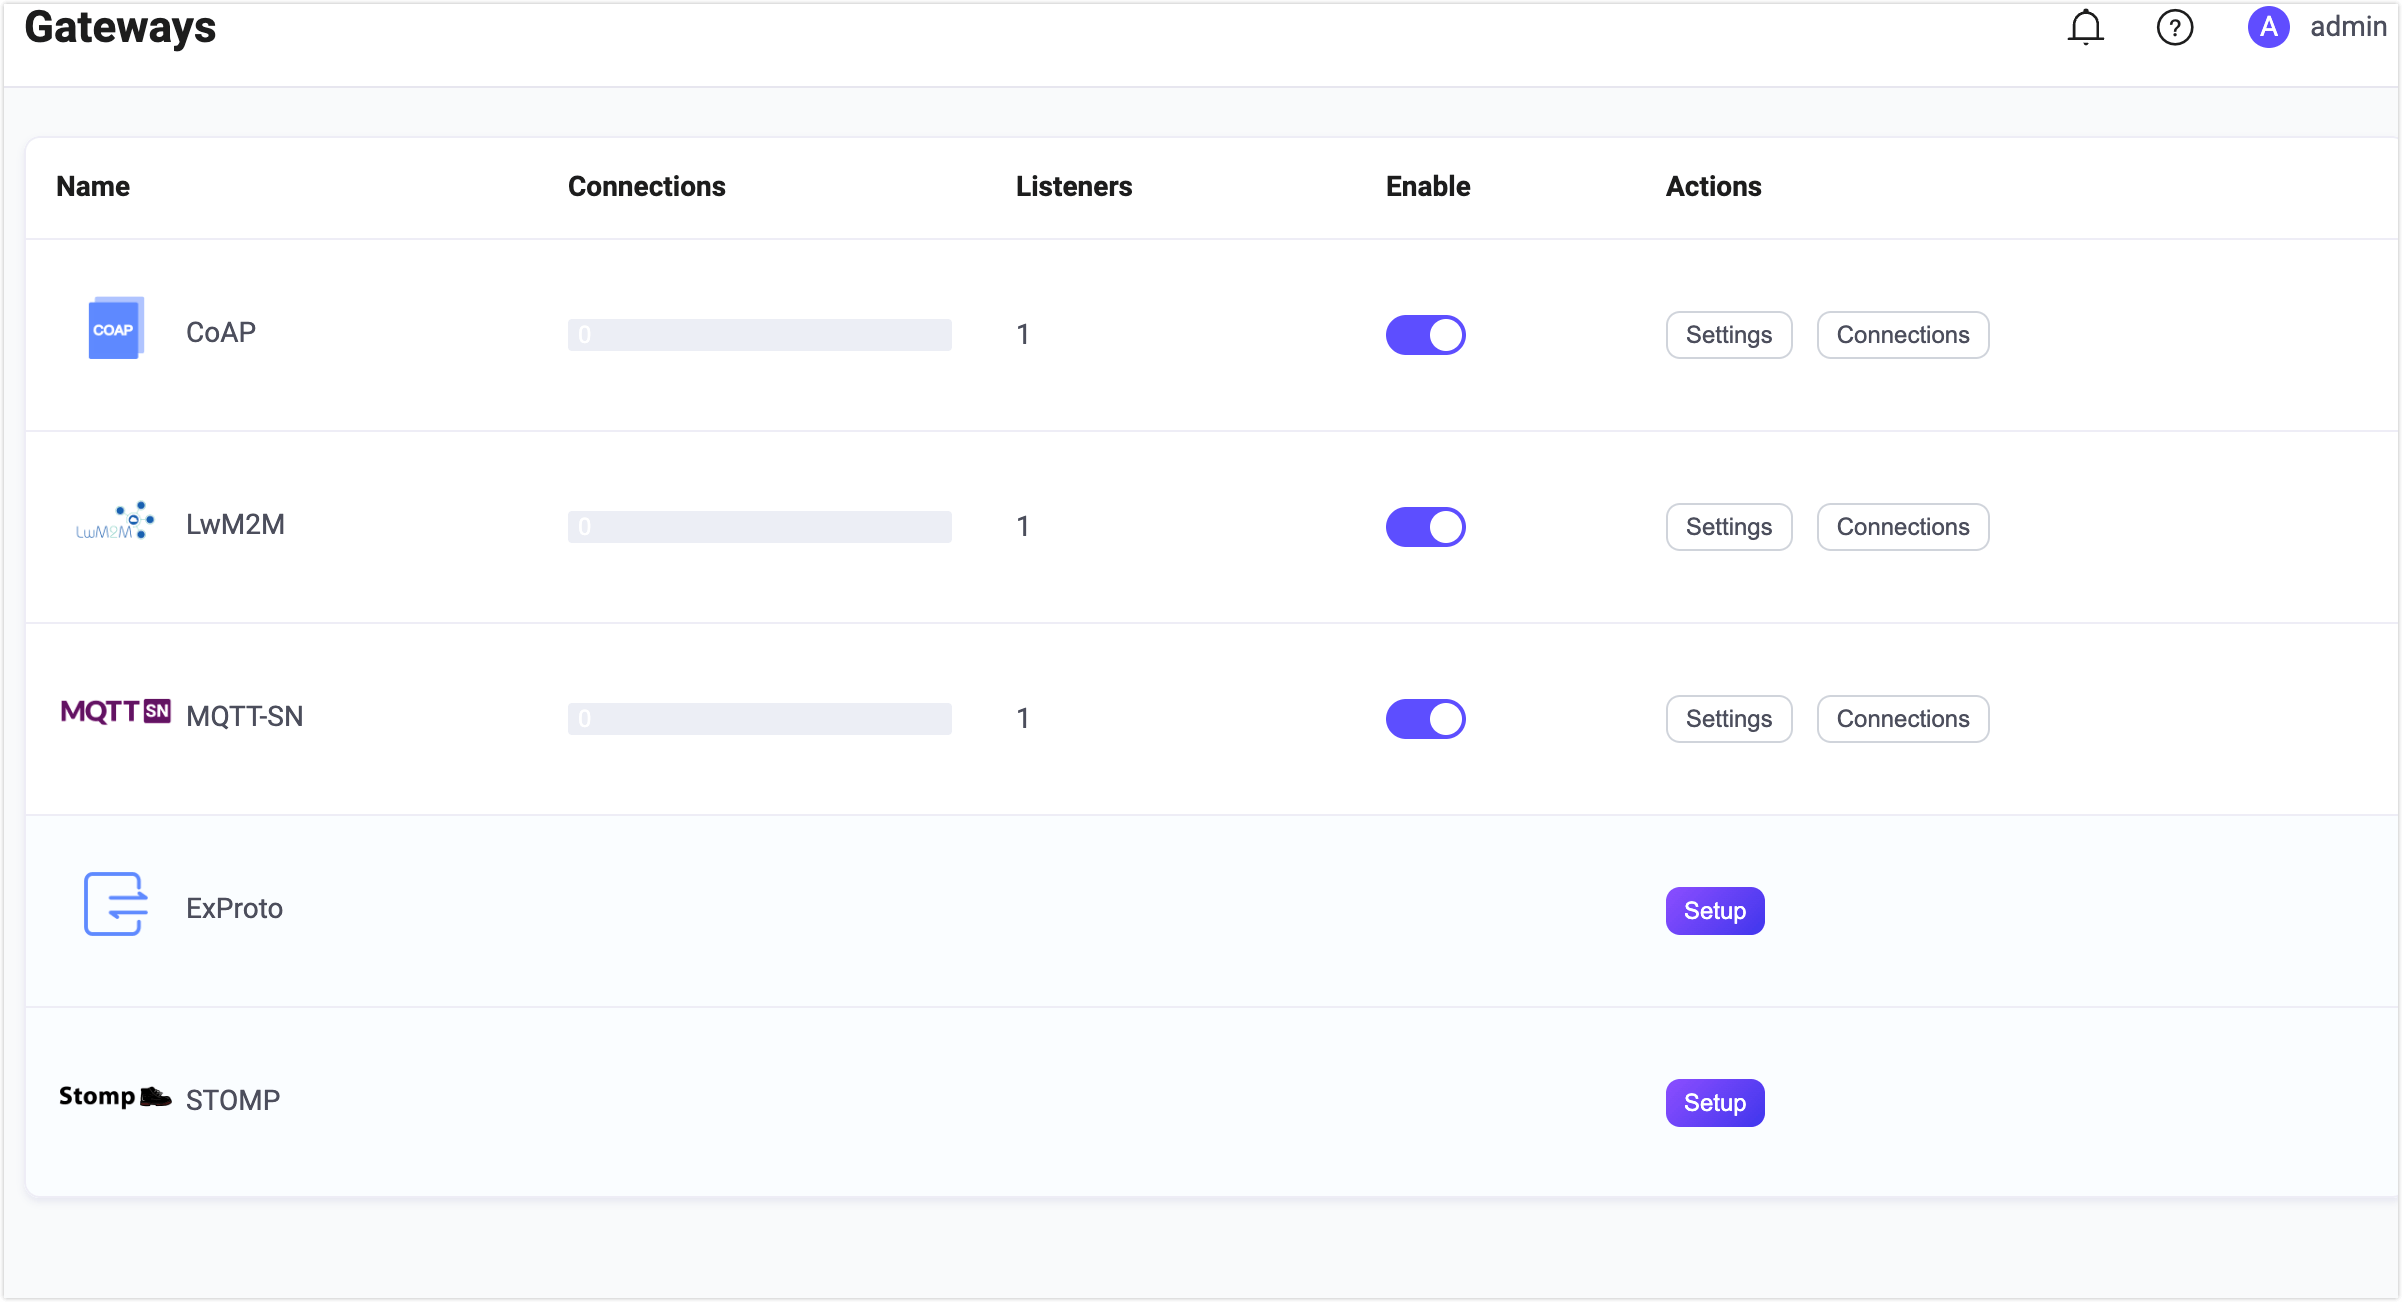Screen dimensions: 2402x1302
Task: Open the admin user menu
Action: tap(2347, 27)
